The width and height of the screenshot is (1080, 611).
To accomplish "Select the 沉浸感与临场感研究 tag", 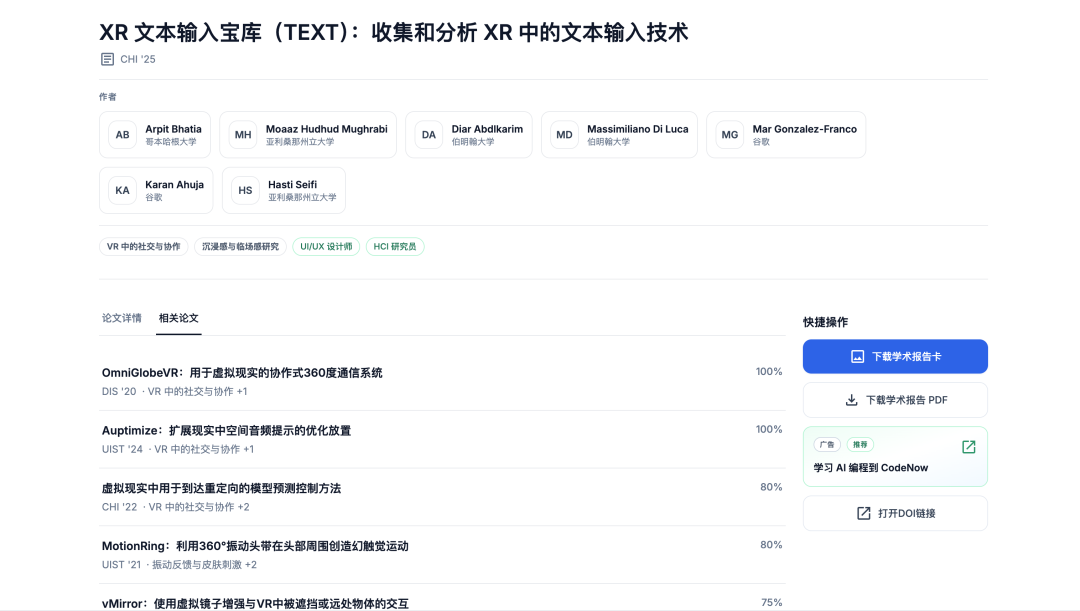I will (x=240, y=246).
